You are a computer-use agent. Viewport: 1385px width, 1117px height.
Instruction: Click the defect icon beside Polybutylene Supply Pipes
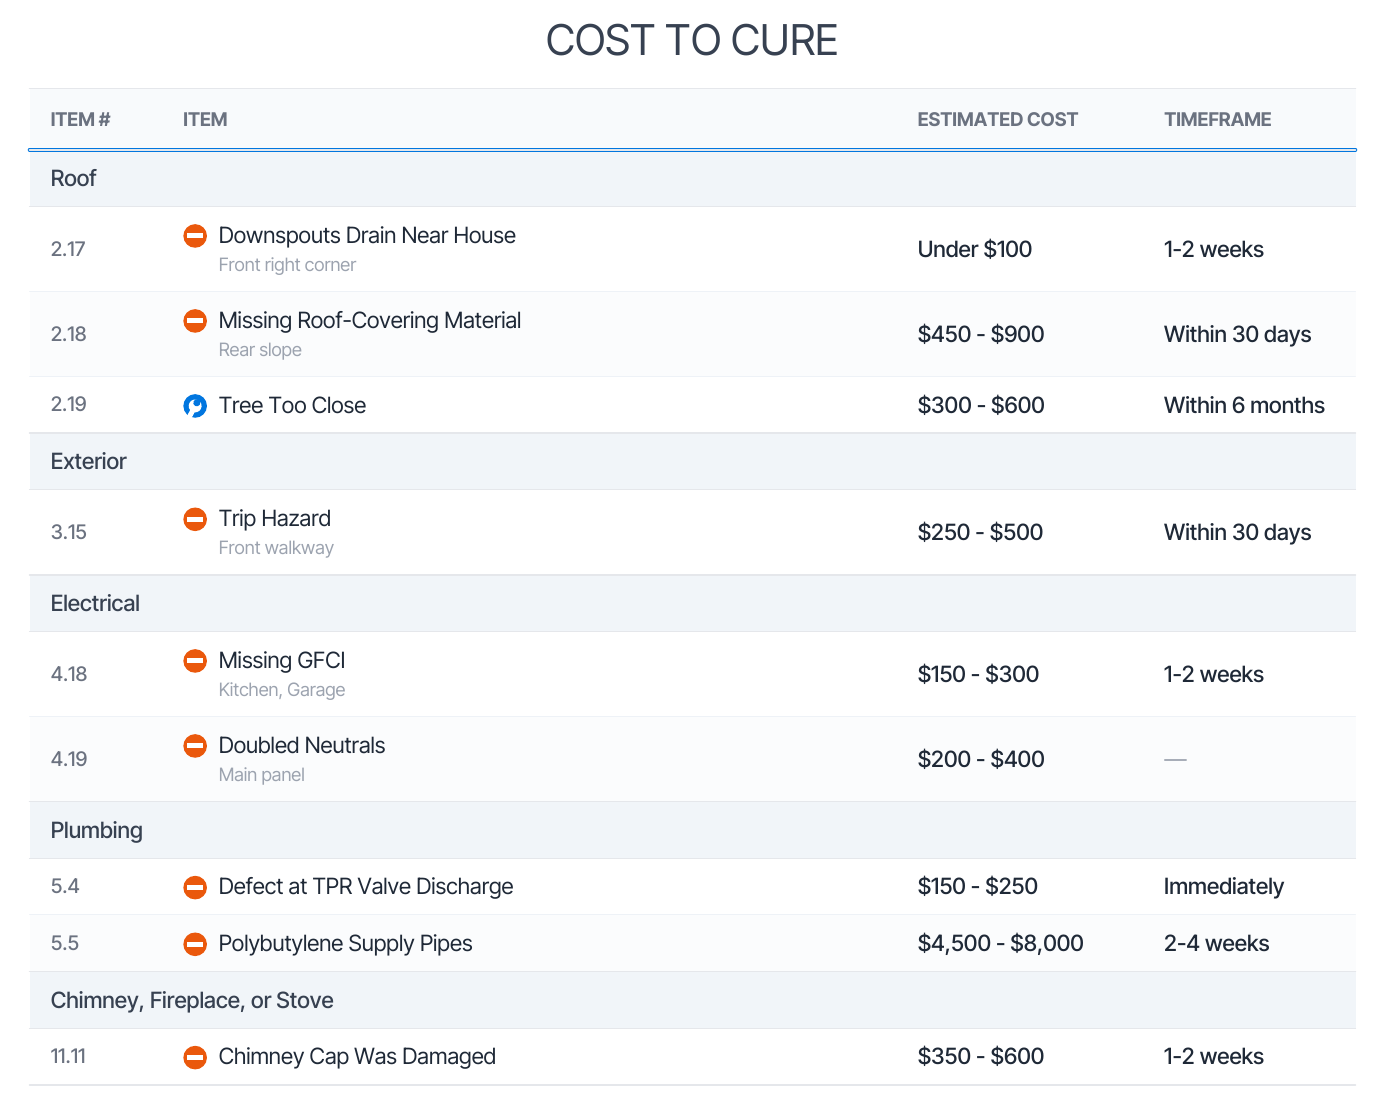(195, 944)
